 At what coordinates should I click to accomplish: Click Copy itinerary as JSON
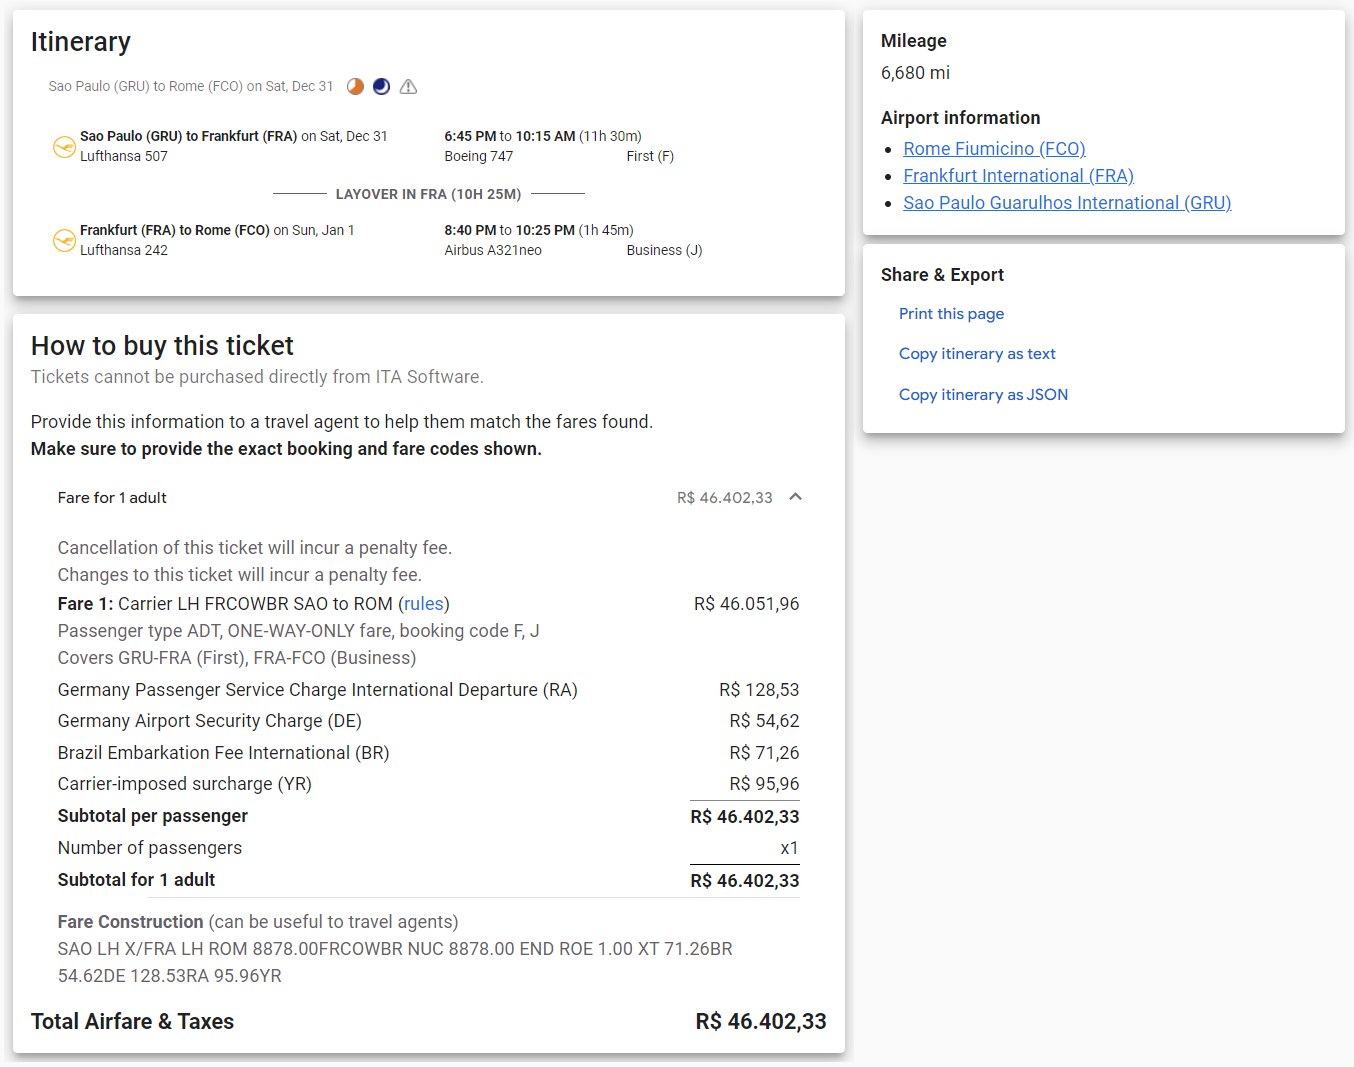tap(983, 395)
